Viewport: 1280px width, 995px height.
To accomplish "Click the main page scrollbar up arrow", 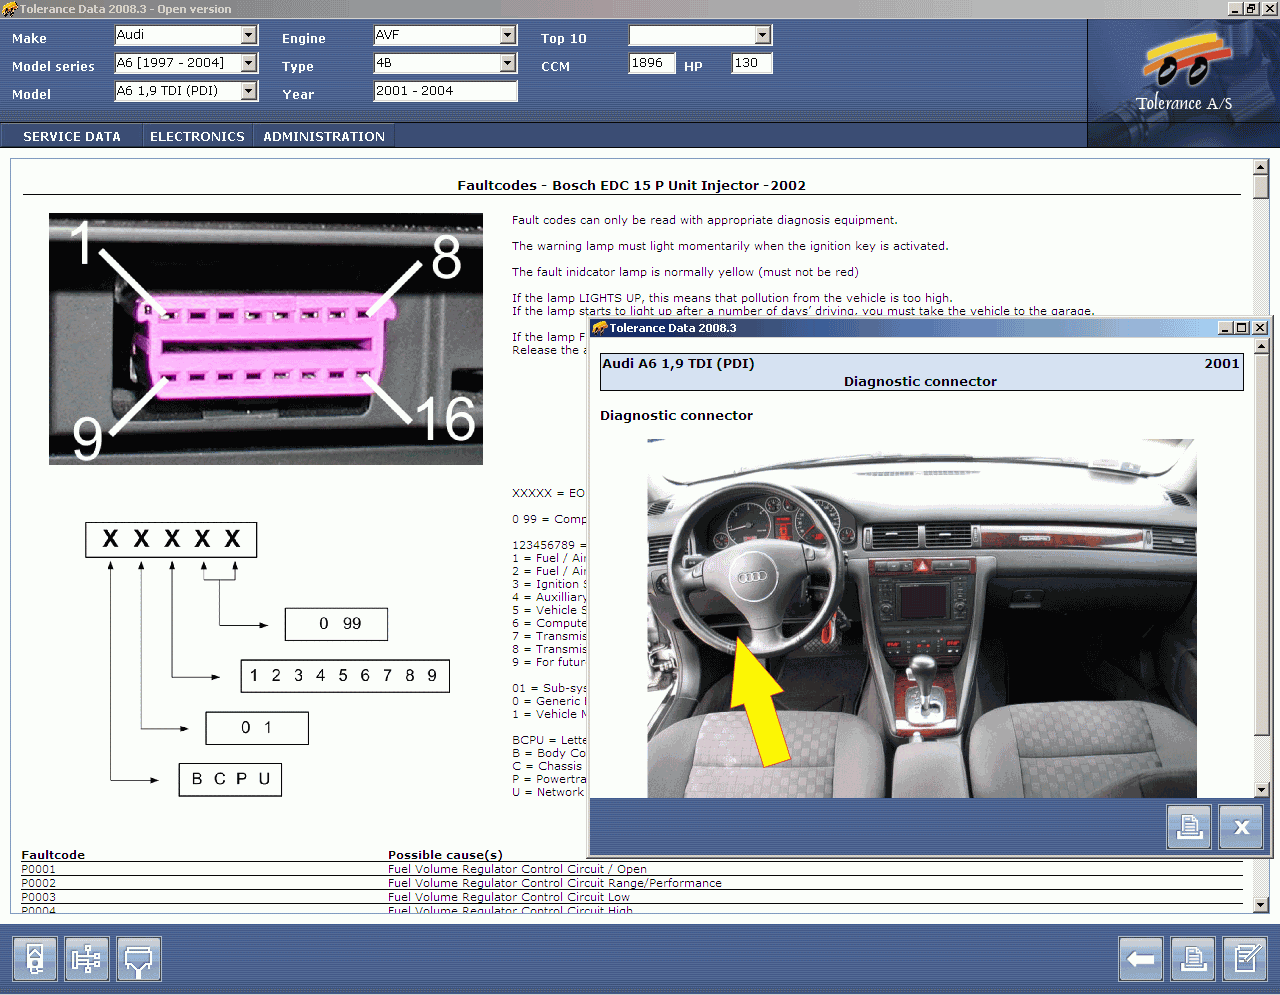I will coord(1260,167).
